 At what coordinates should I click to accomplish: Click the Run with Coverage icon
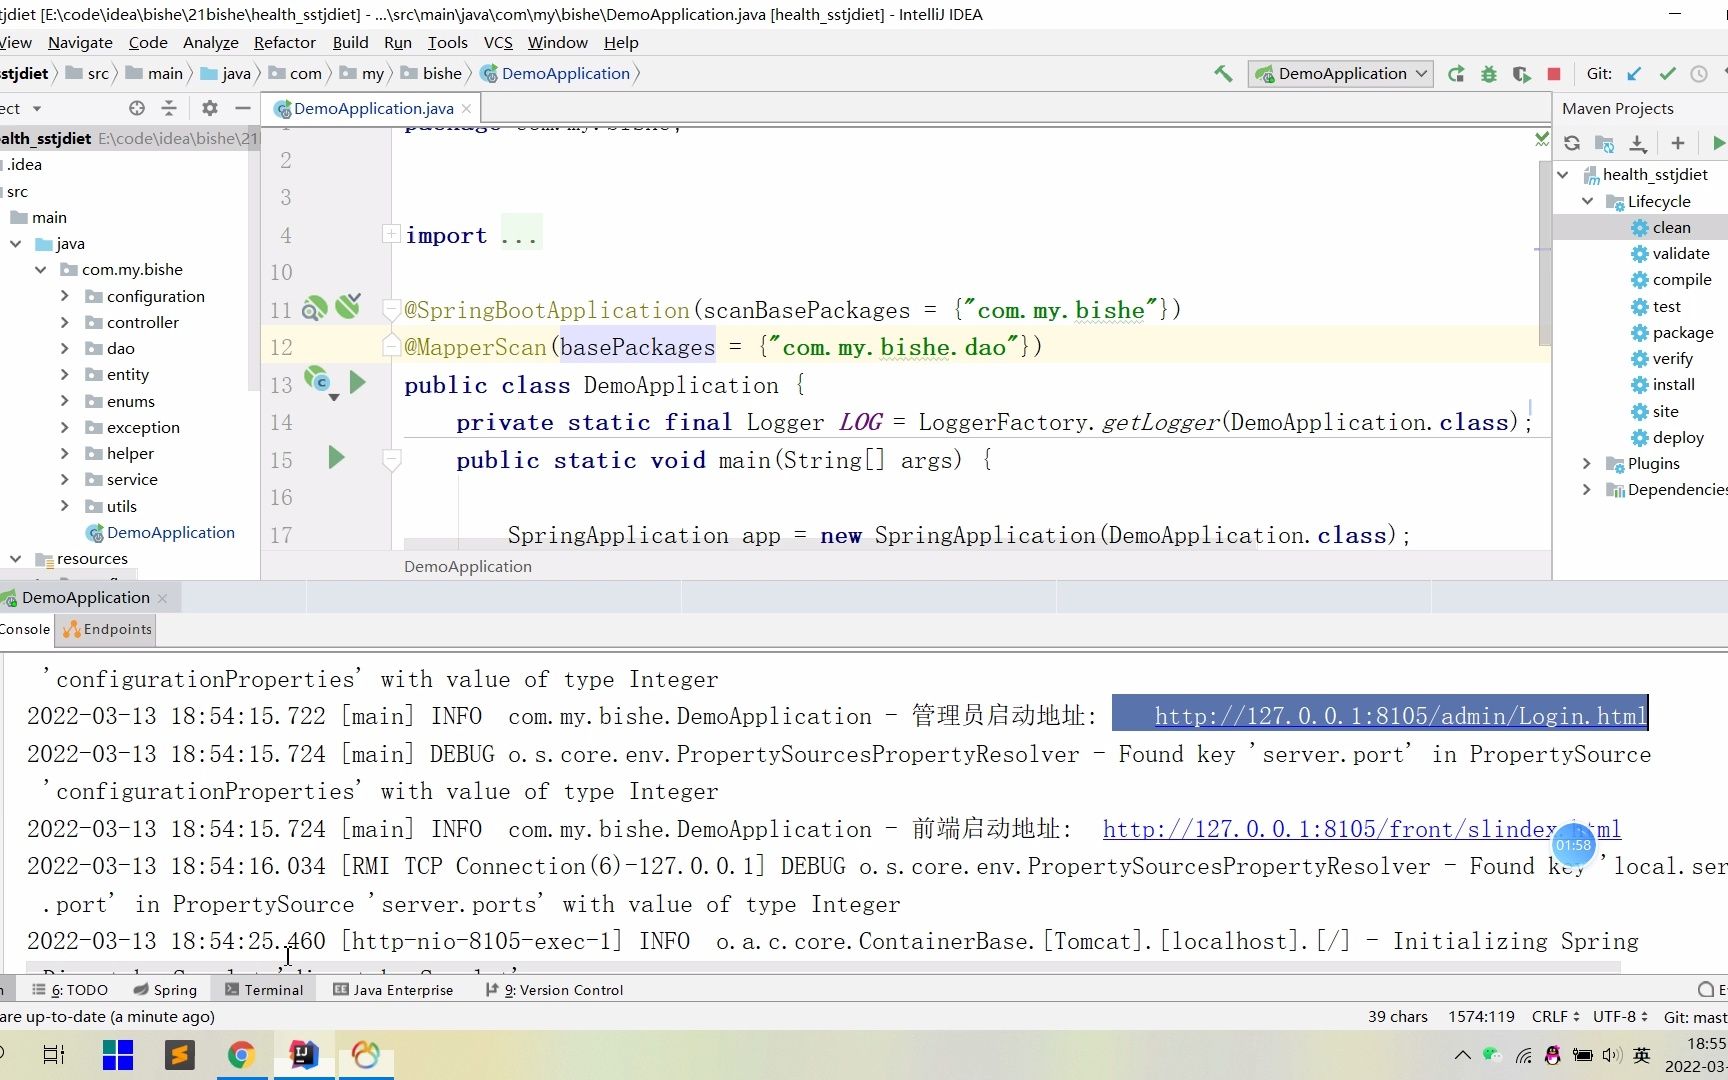click(x=1522, y=74)
